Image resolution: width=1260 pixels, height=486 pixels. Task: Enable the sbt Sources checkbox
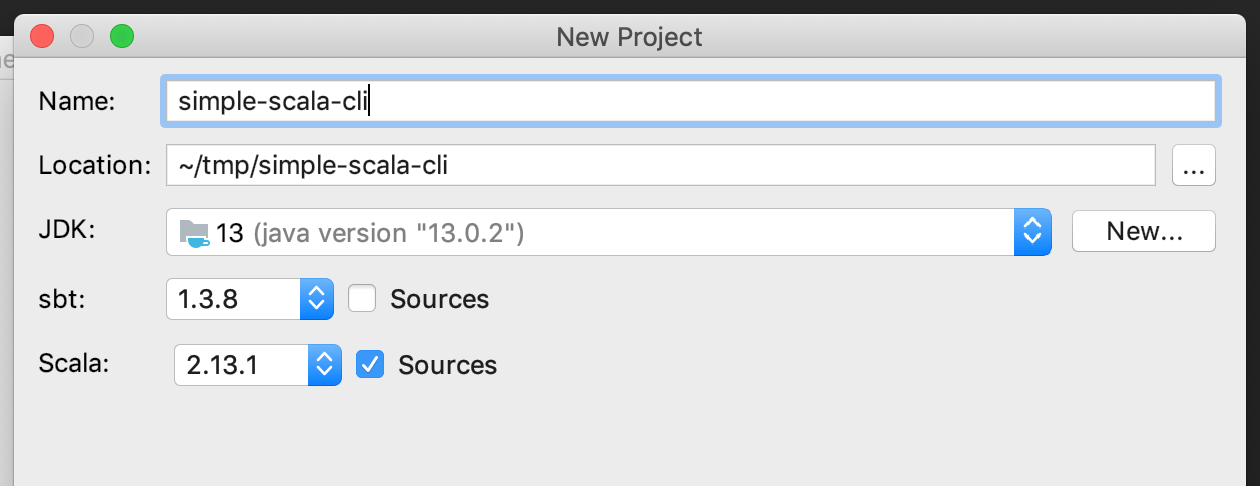tap(362, 299)
